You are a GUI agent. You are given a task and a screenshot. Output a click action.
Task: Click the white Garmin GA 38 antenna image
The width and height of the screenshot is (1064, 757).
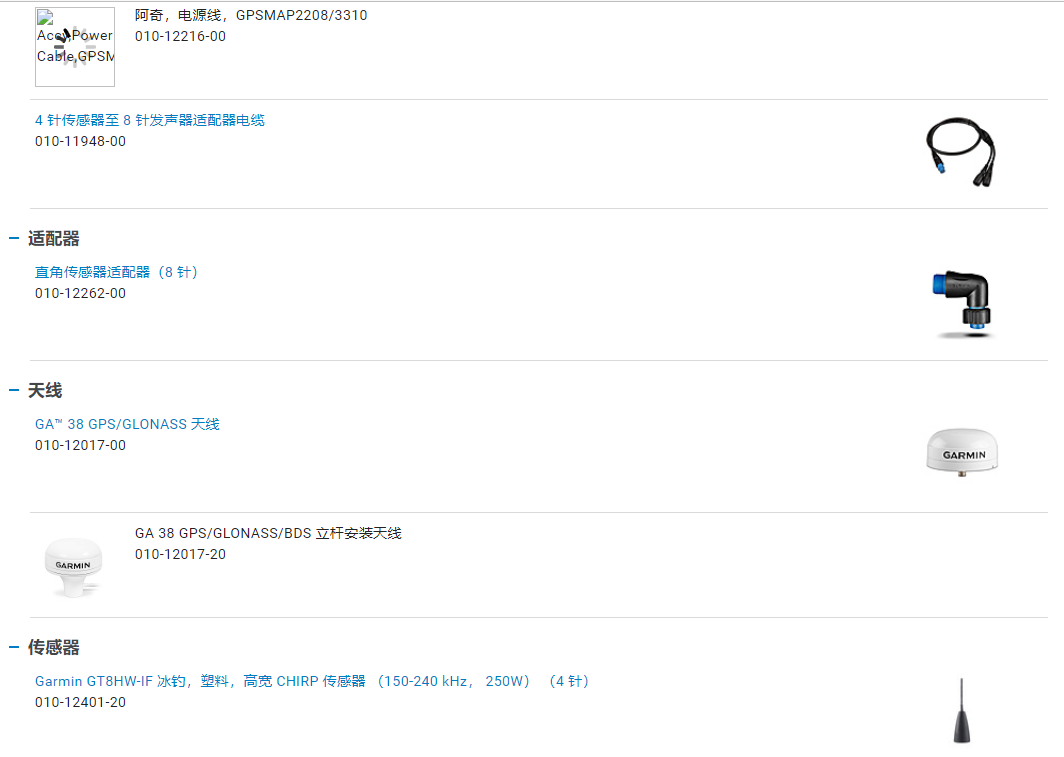962,452
